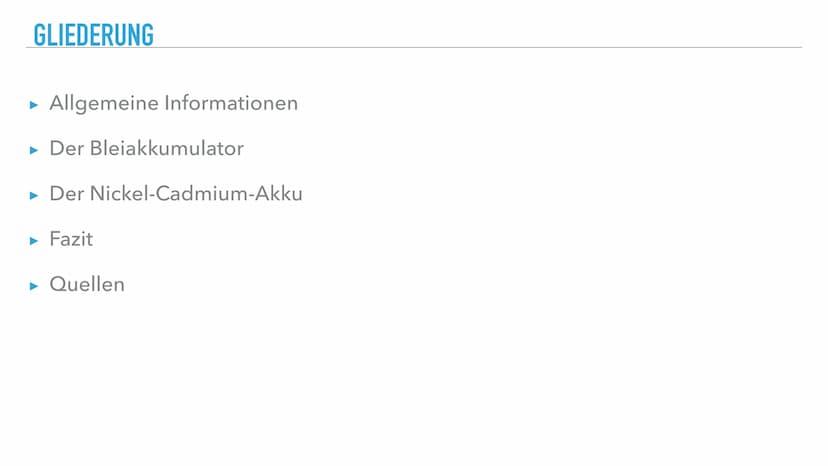Screen dimensions: 828x466
Task: Click the bullet arrow before Fazit
Action: [34, 241]
